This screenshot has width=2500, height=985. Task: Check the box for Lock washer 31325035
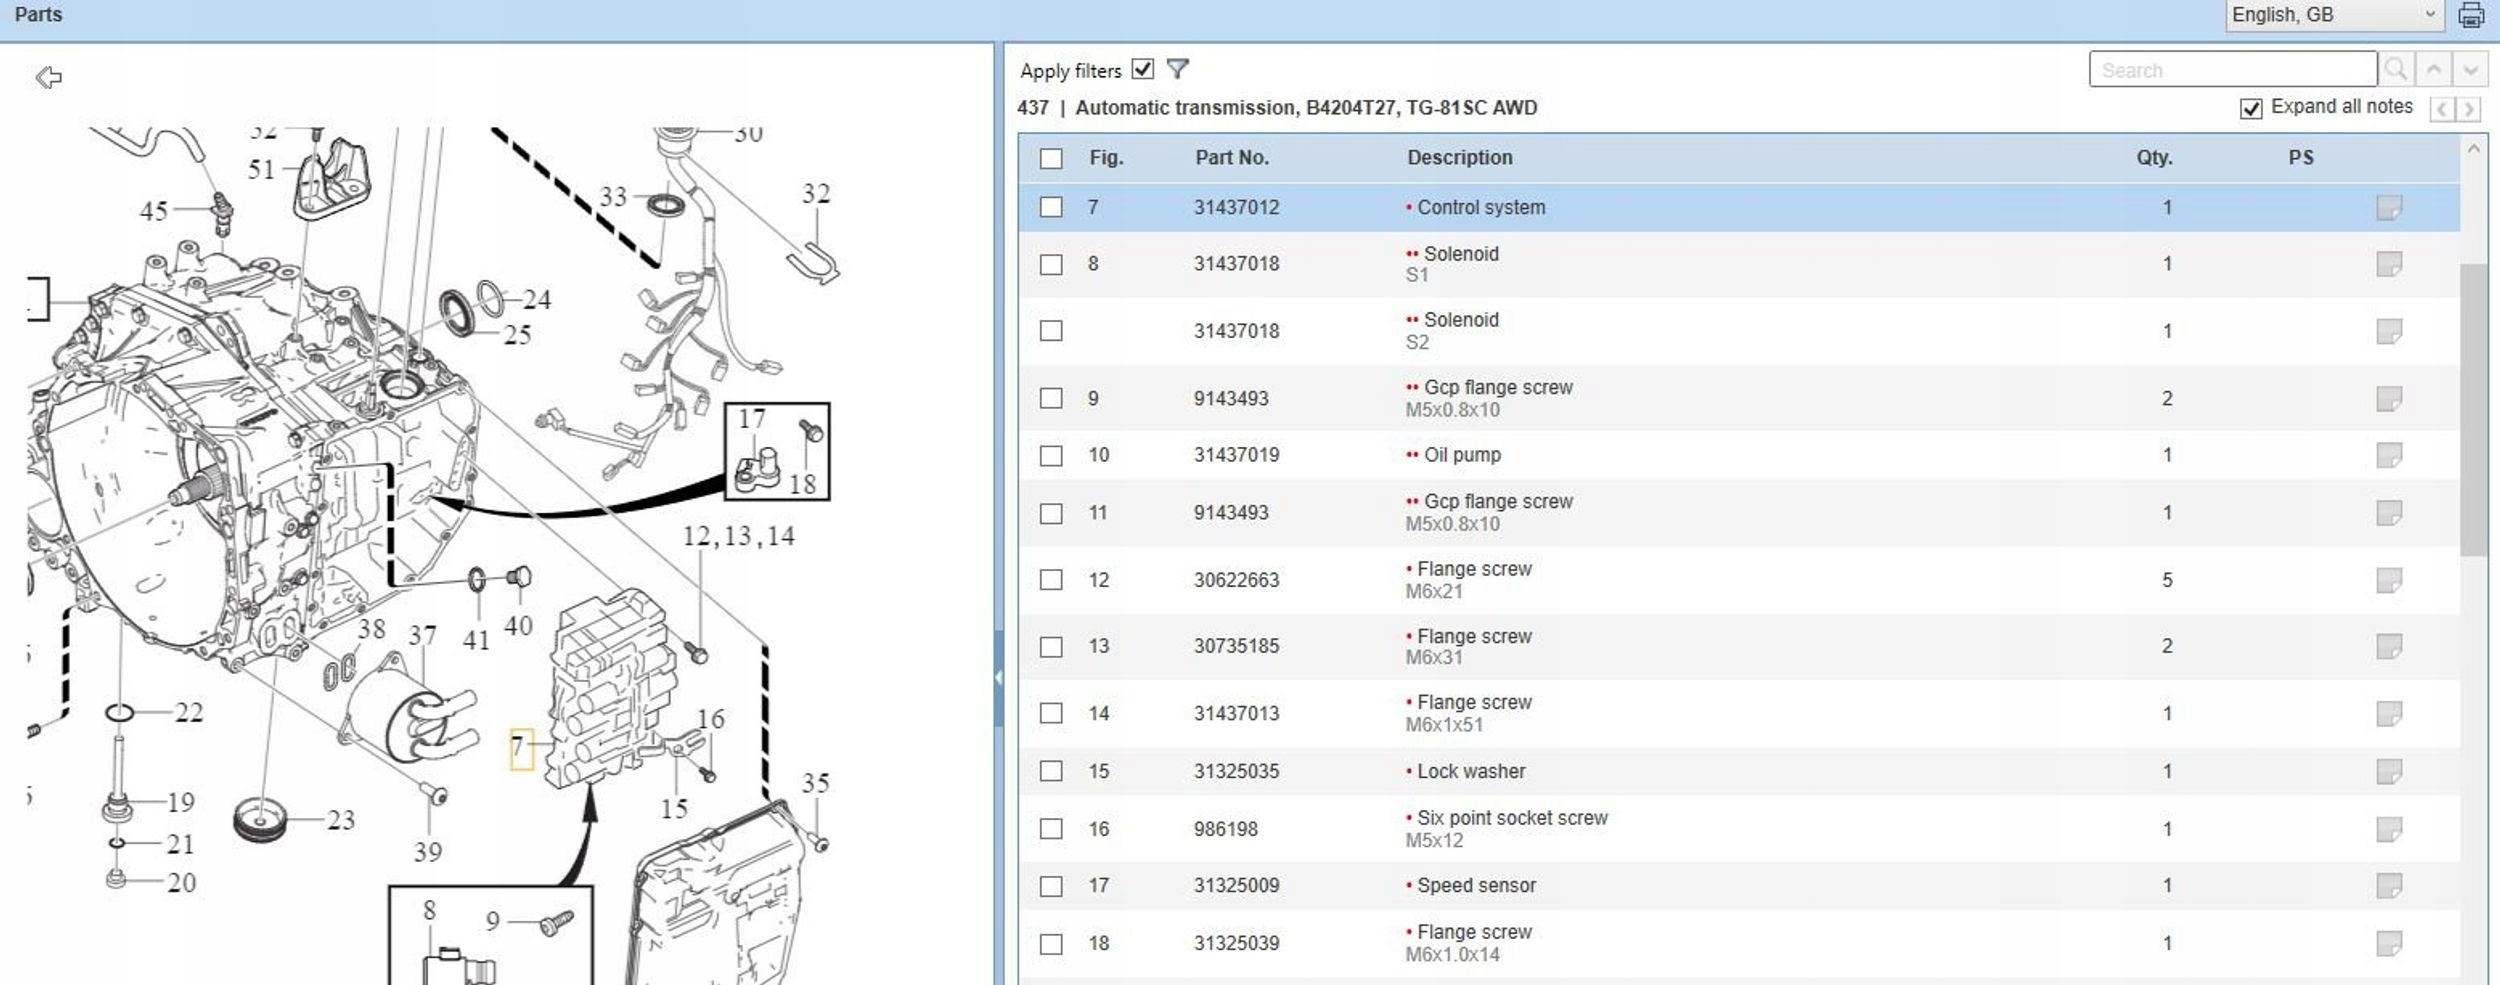coord(1051,771)
